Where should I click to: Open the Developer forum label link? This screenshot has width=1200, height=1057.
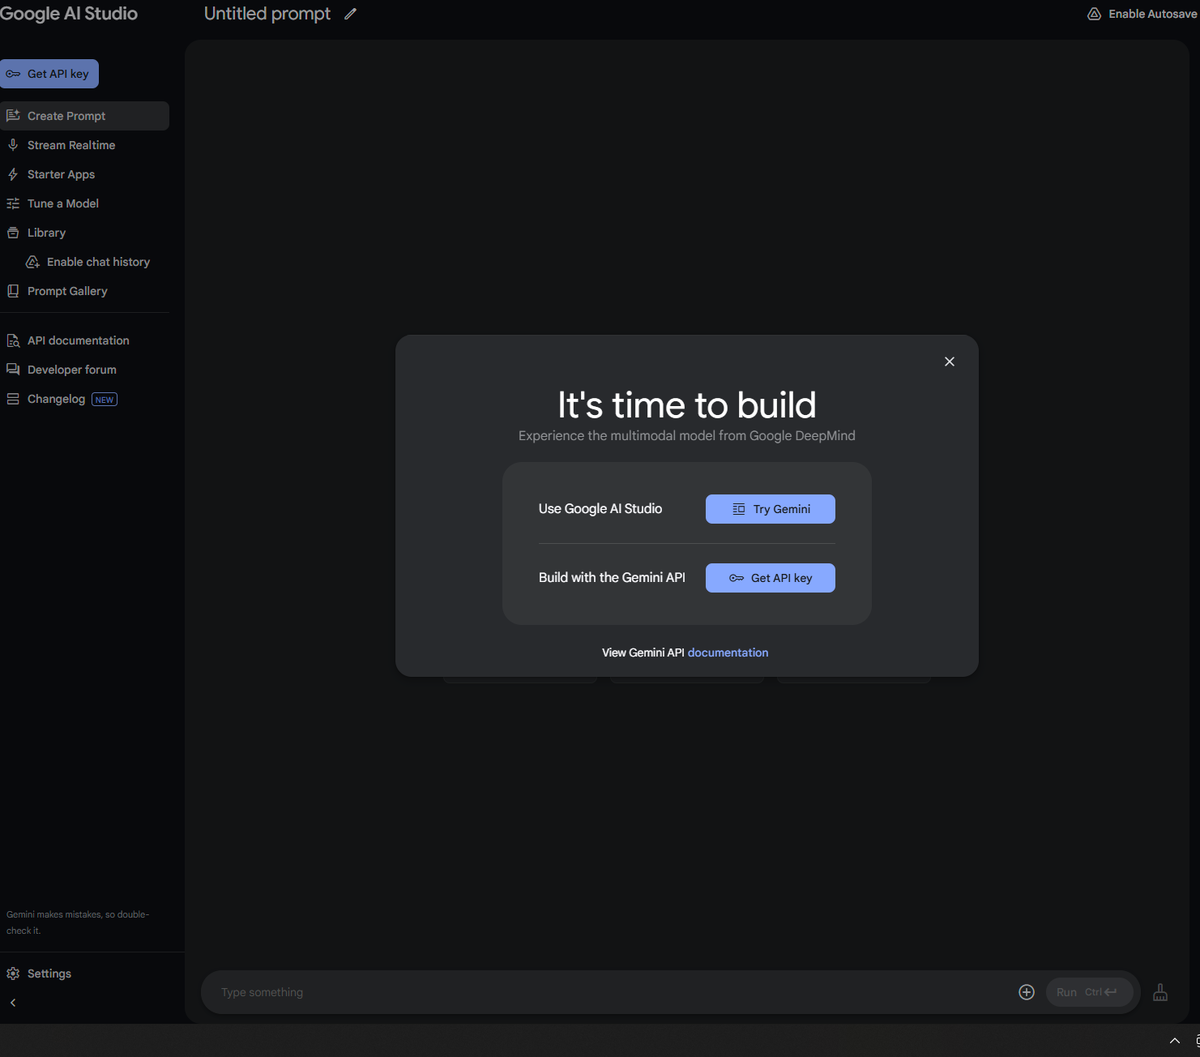(x=72, y=369)
